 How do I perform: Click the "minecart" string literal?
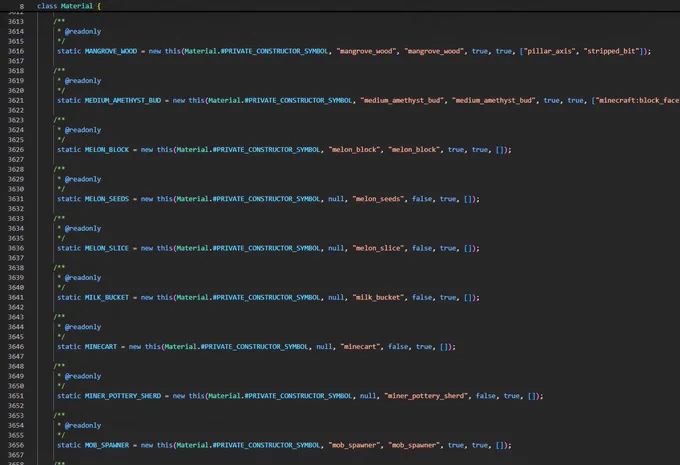361,347
